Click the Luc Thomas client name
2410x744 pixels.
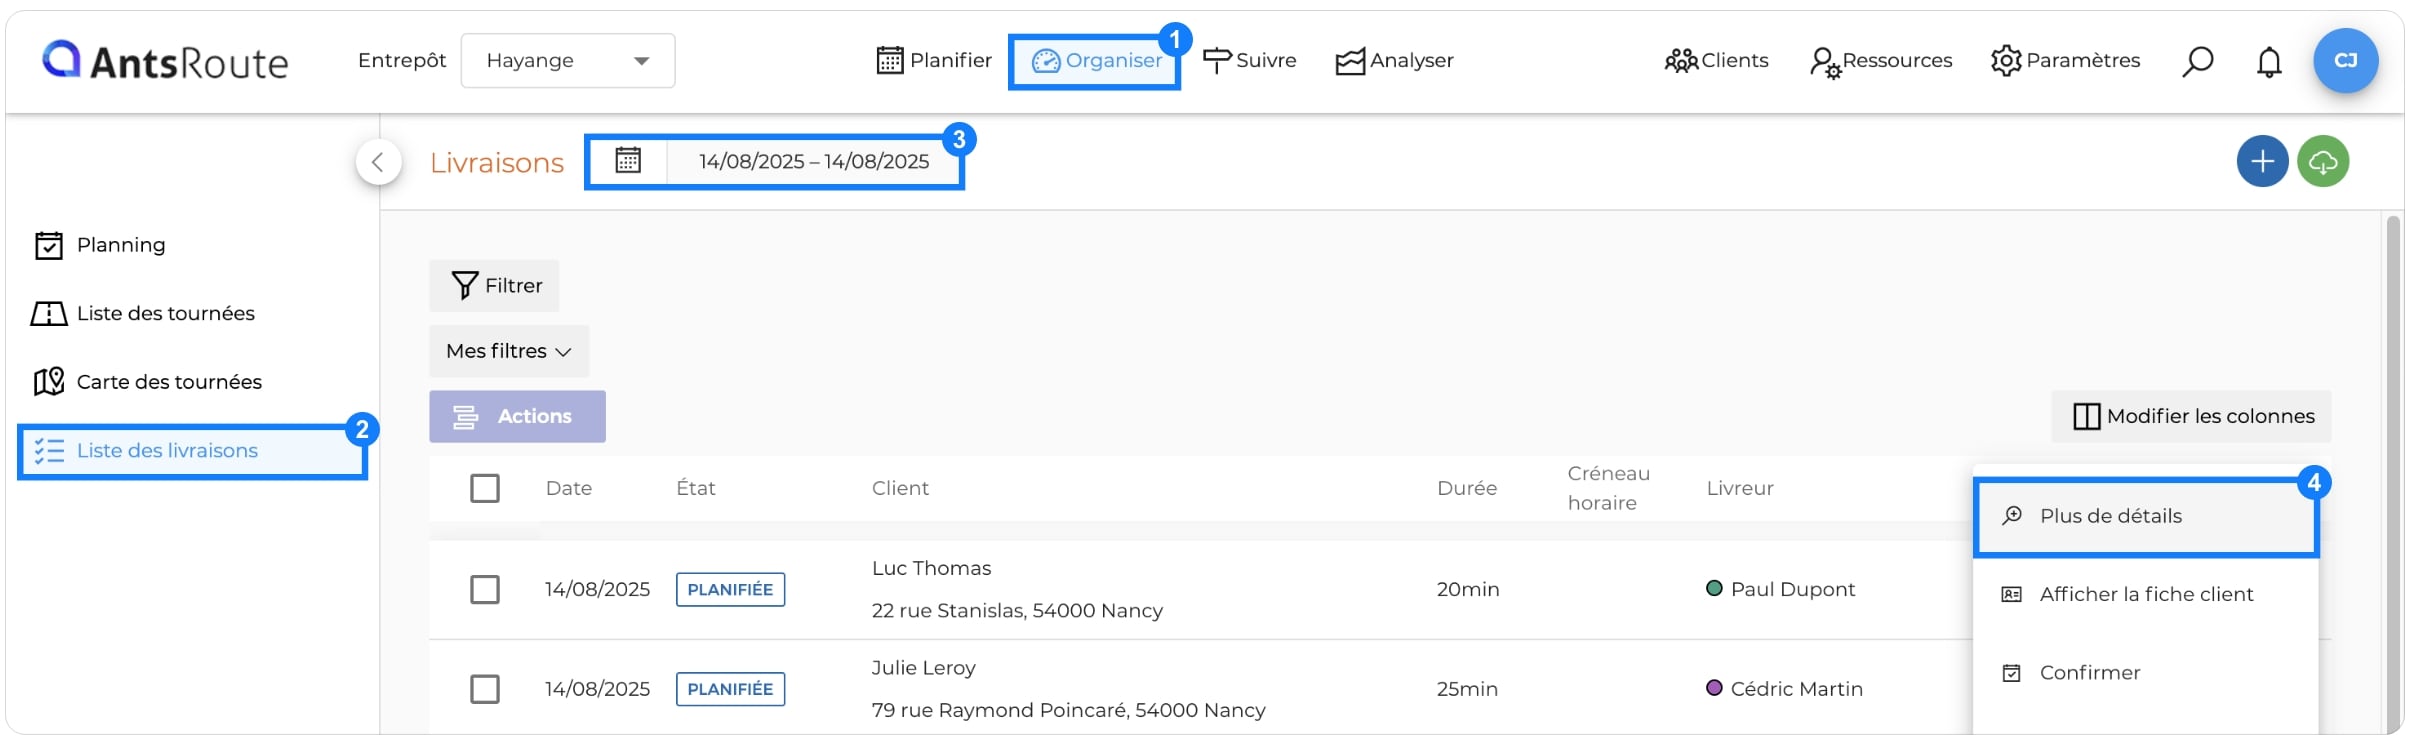[x=931, y=568]
